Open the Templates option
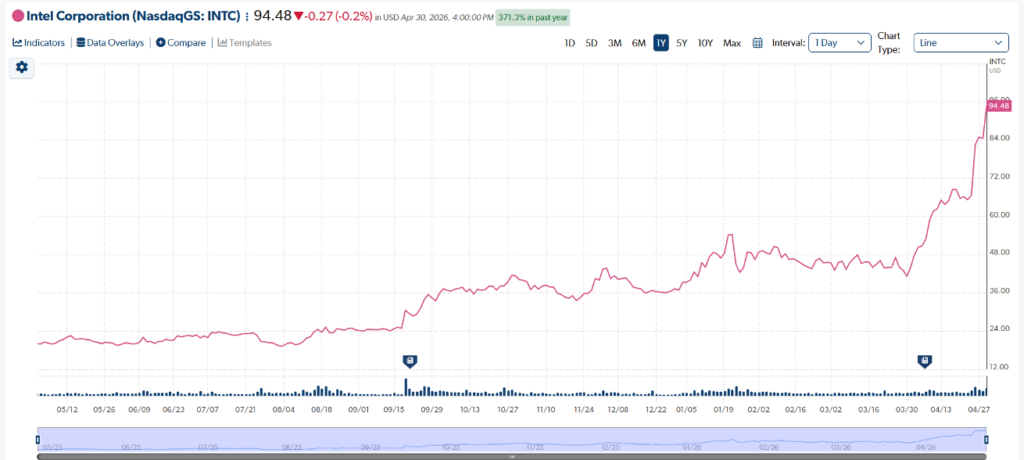The width and height of the screenshot is (1024, 460). click(244, 42)
